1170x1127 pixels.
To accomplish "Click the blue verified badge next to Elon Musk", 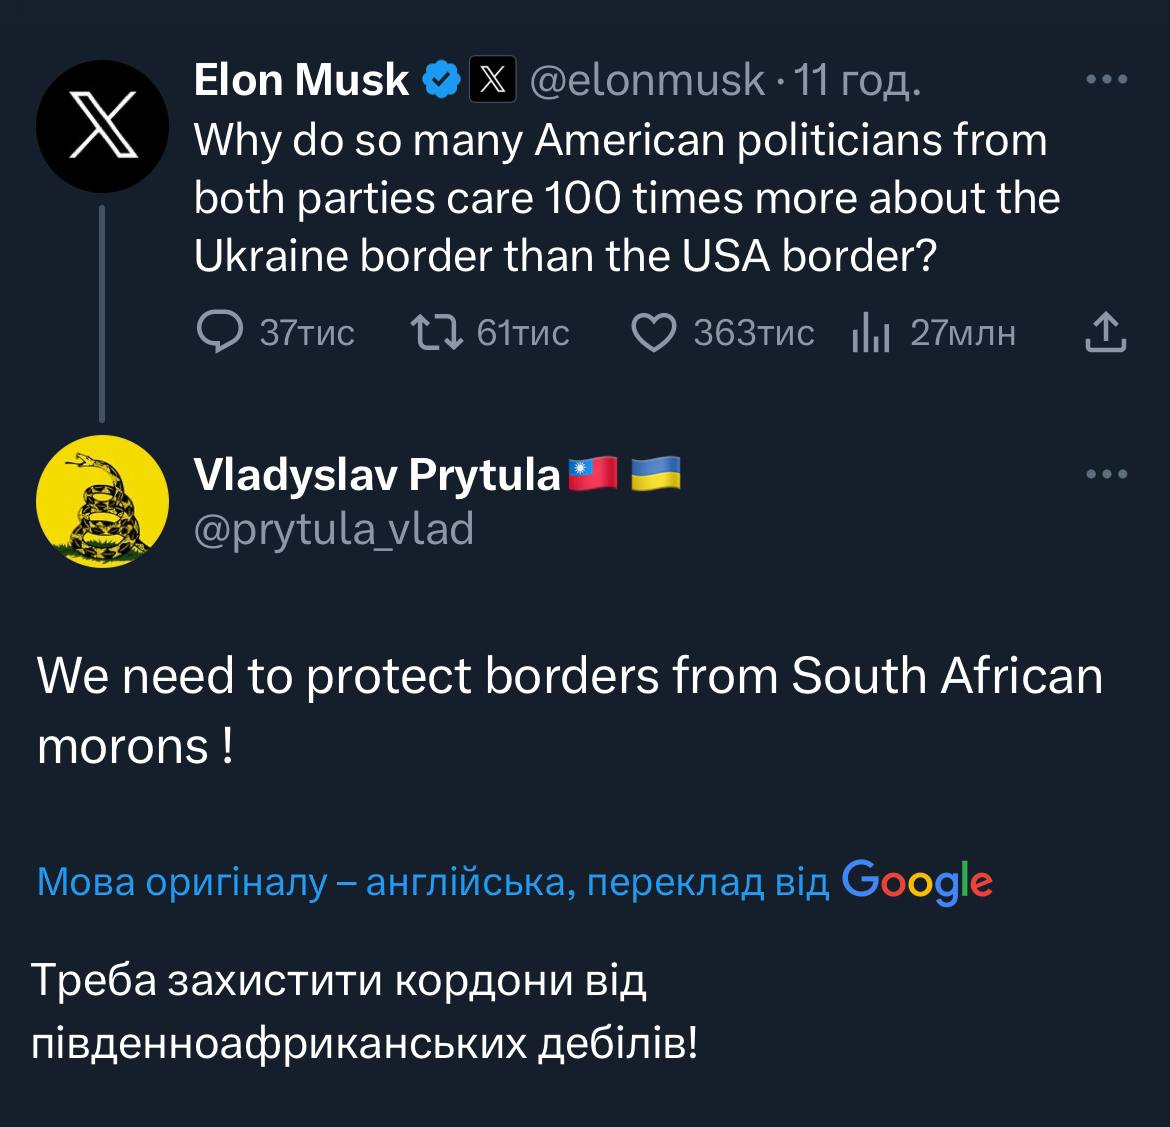I will [441, 80].
